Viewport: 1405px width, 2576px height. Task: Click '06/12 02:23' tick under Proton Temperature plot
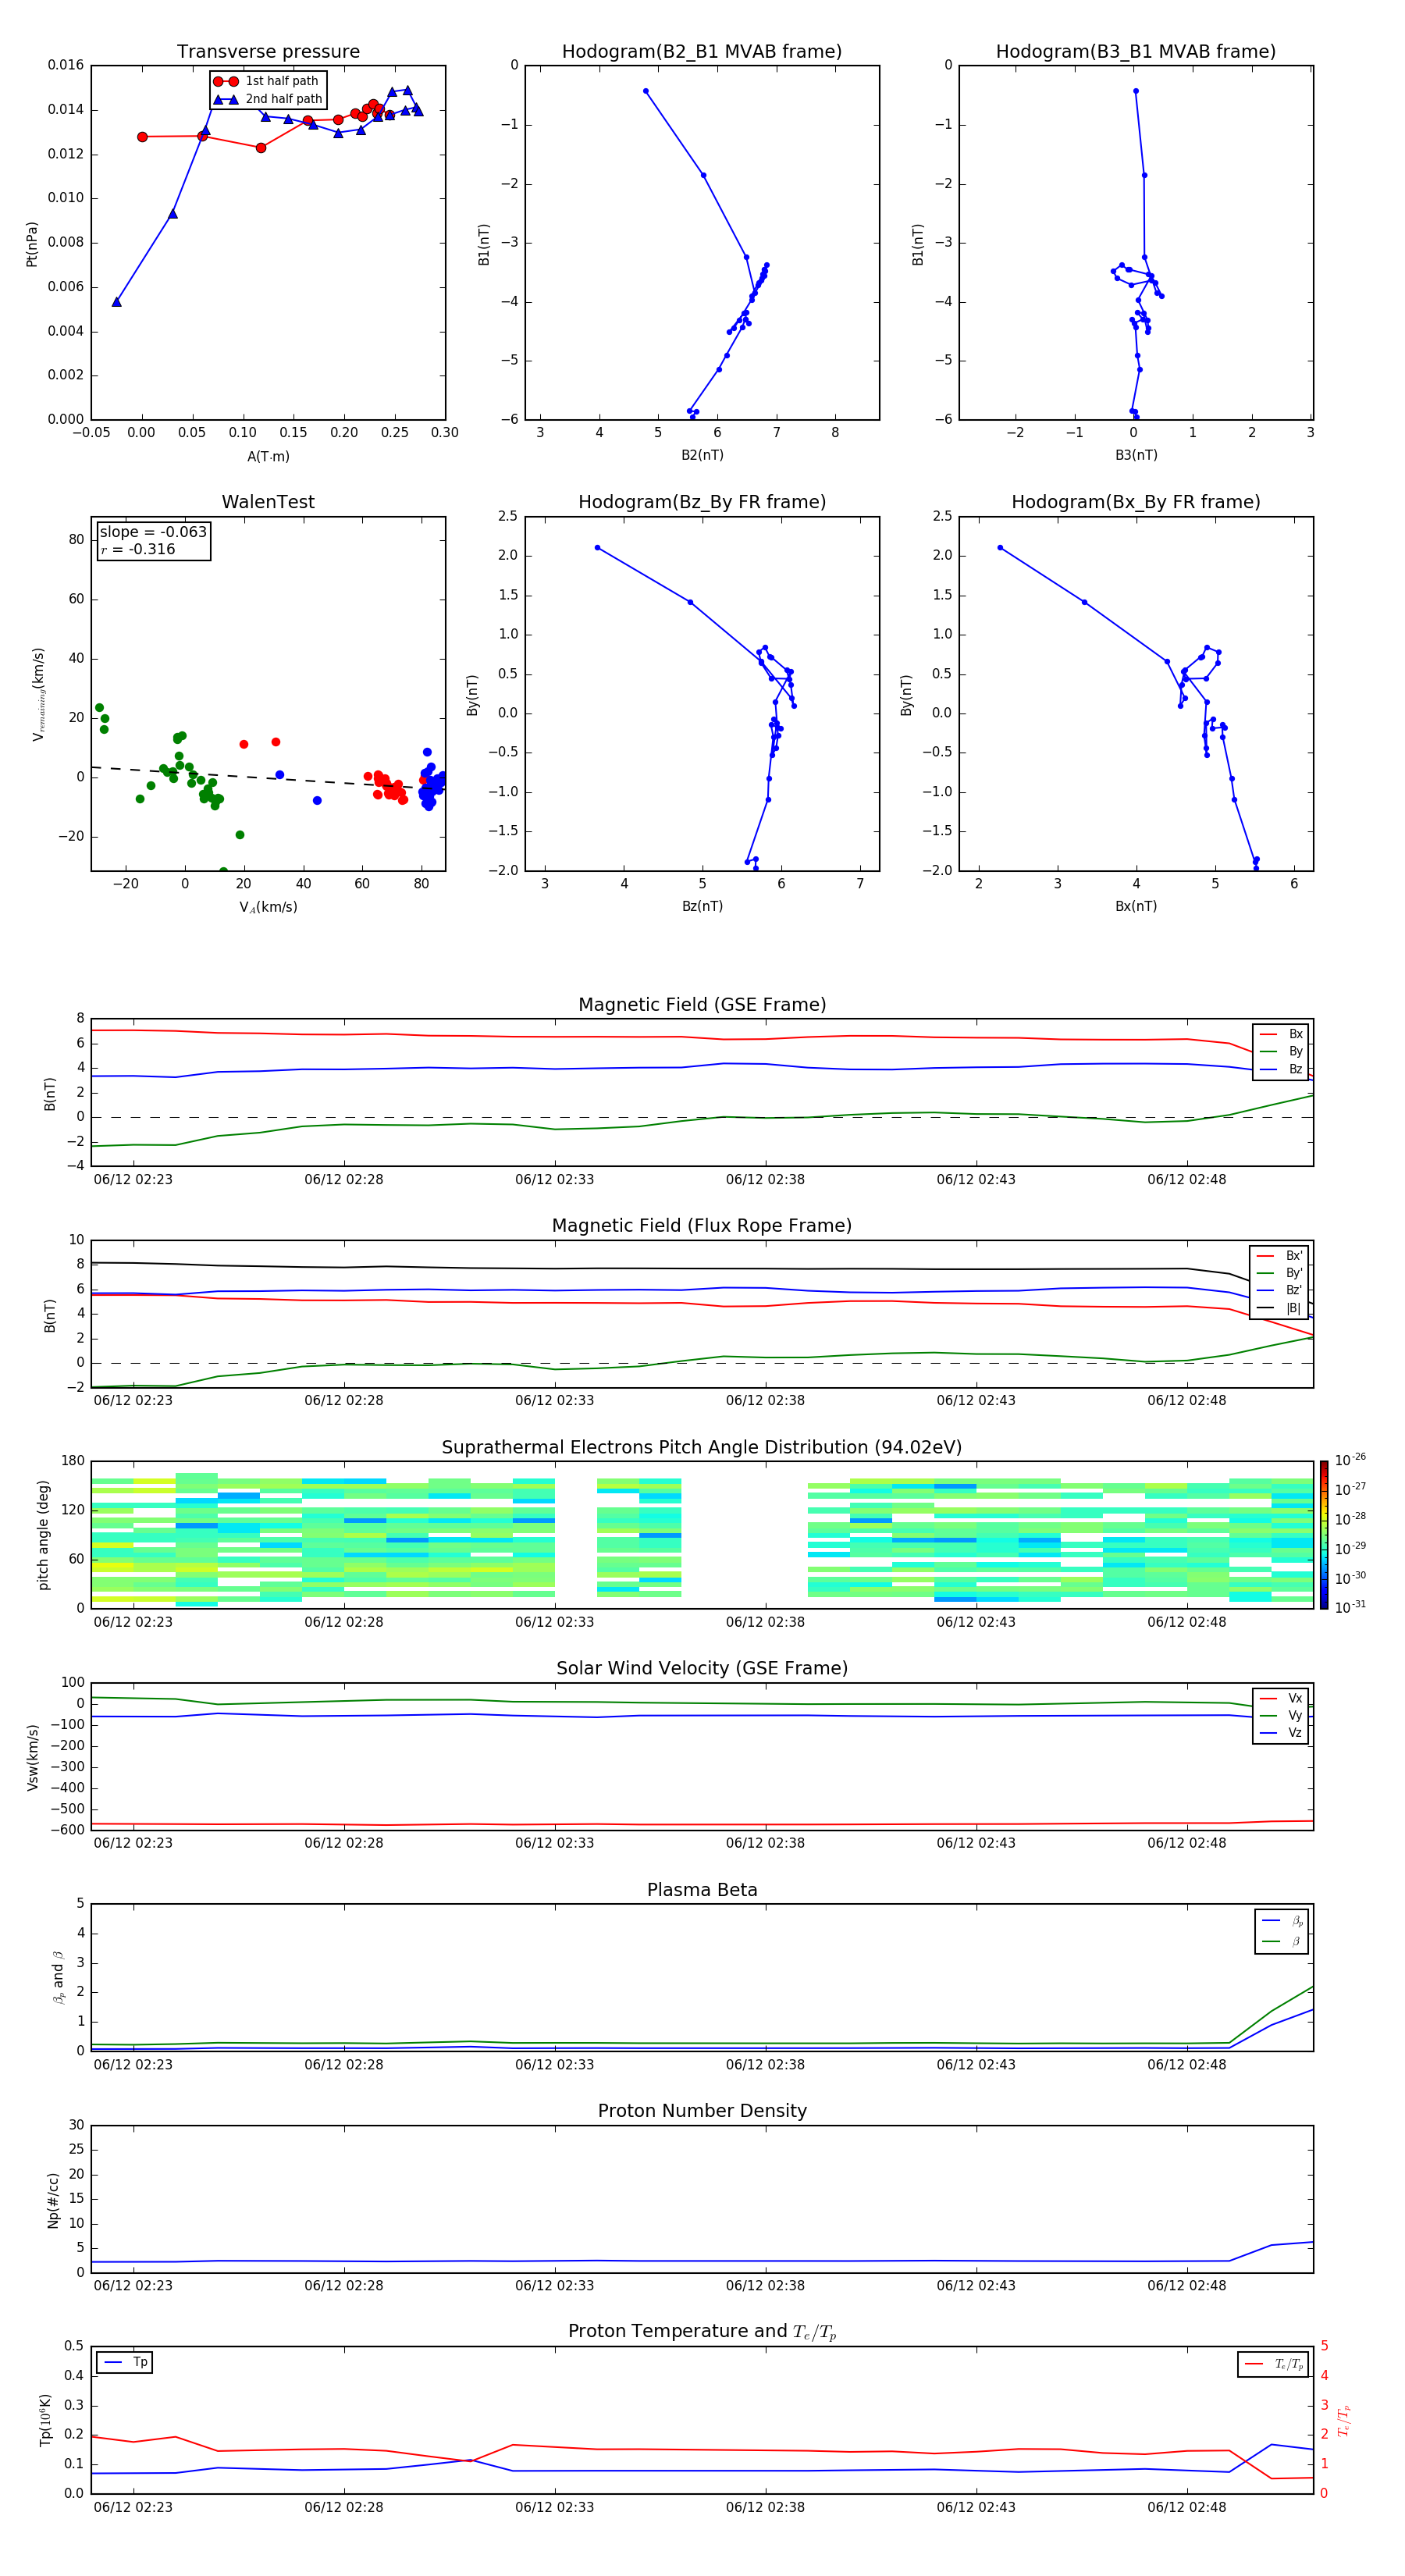133,2507
